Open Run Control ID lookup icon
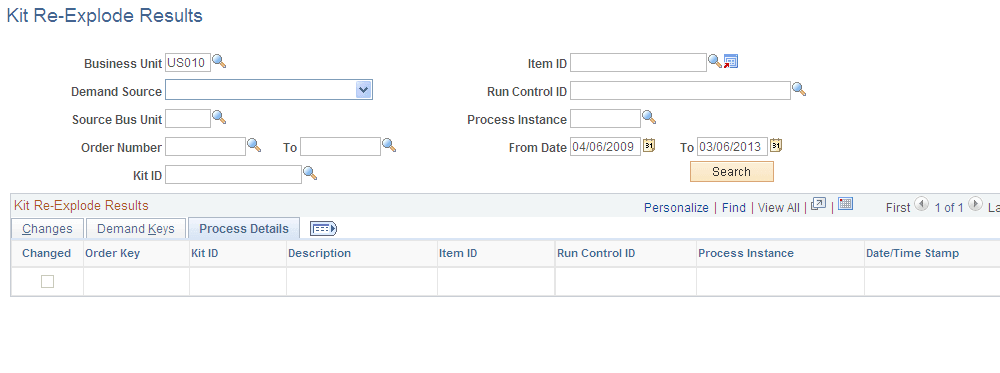The height and width of the screenshot is (373, 1000). (x=799, y=90)
